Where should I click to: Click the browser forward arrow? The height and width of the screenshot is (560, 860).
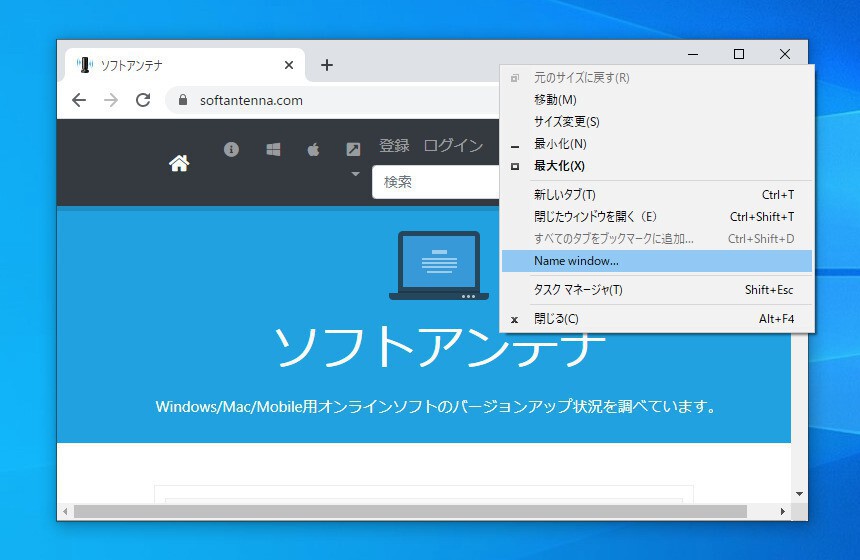click(x=111, y=100)
